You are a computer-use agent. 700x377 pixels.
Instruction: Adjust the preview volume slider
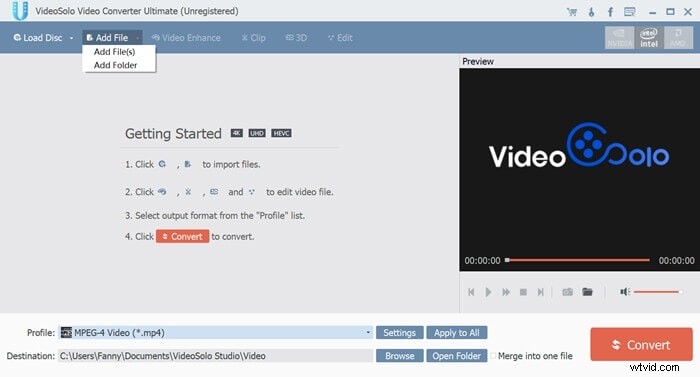point(658,292)
